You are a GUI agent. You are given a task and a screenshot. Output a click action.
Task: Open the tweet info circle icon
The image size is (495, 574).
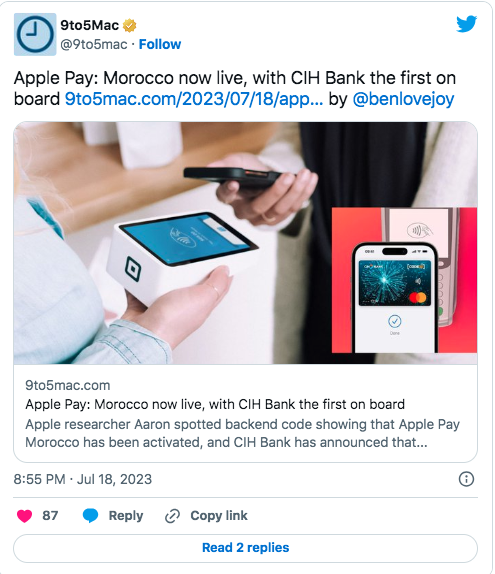click(x=466, y=479)
